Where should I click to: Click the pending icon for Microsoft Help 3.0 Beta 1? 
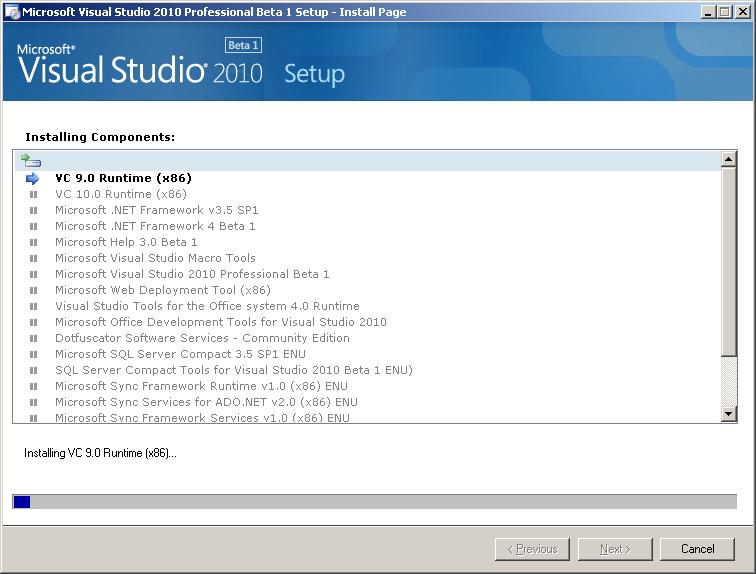(33, 242)
